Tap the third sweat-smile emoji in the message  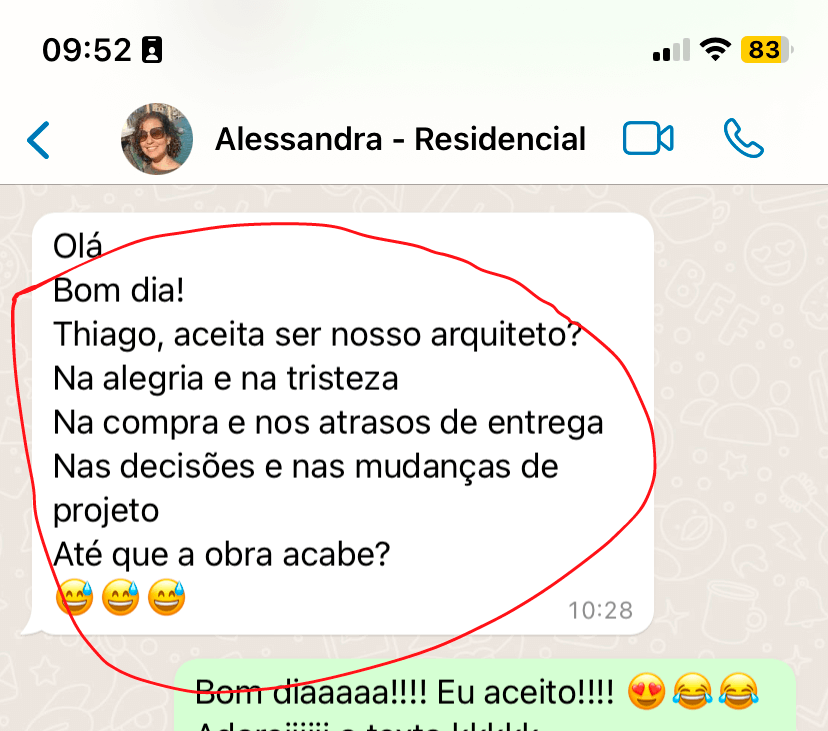[x=166, y=597]
